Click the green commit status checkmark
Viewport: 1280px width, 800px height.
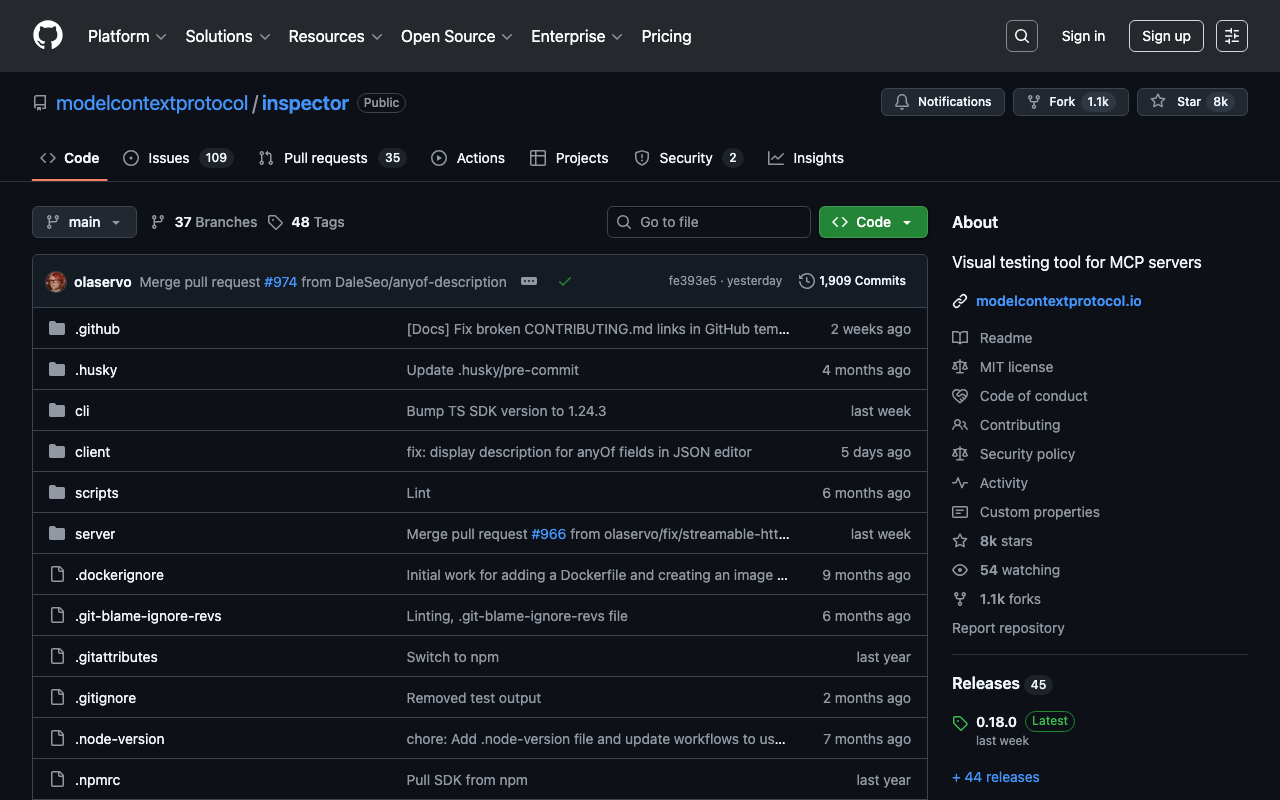[x=565, y=282]
